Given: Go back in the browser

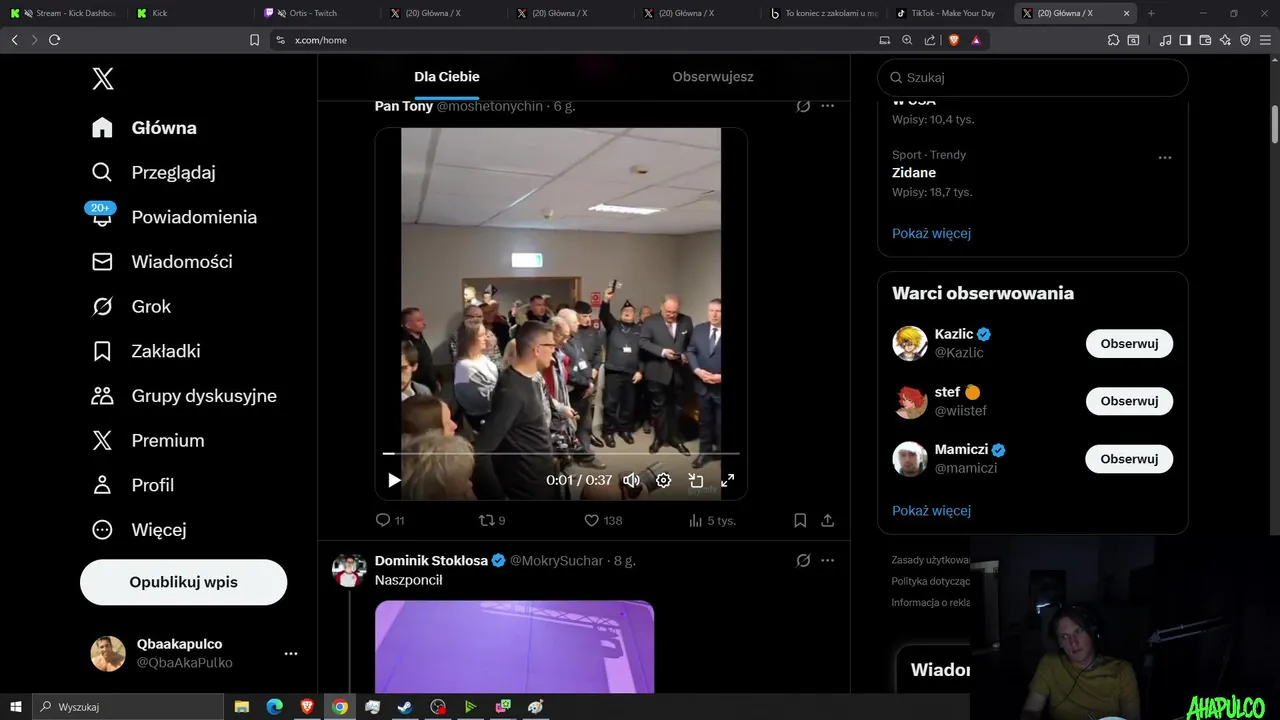Looking at the screenshot, I should (x=14, y=40).
